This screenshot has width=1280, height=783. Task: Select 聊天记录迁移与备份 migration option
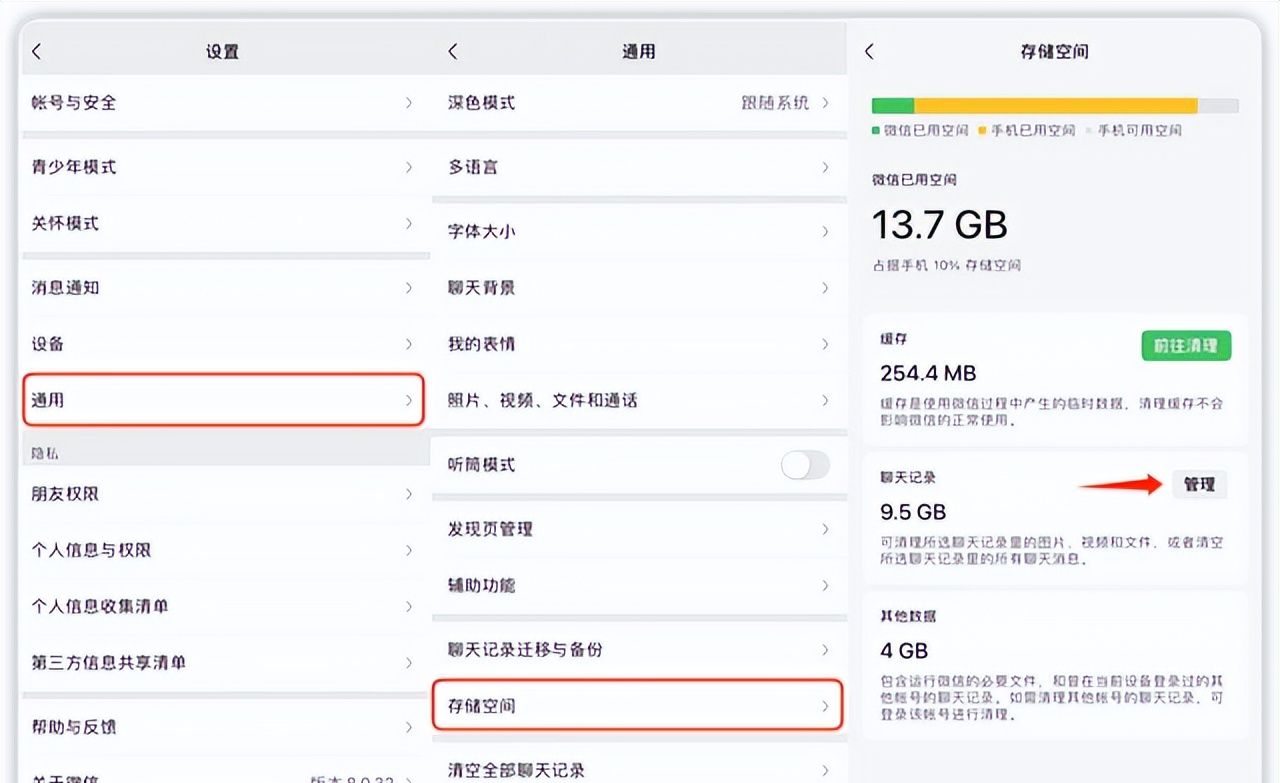pos(640,649)
